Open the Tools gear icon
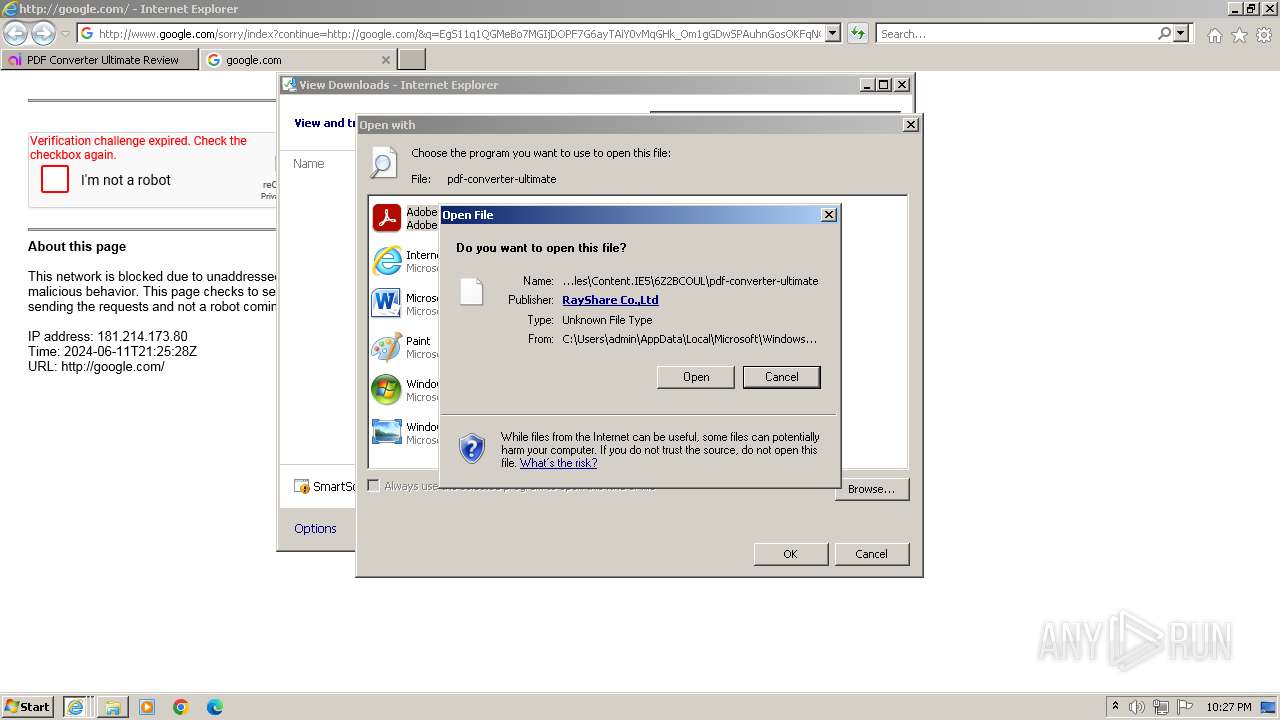Image resolution: width=1280 pixels, height=720 pixels. click(1264, 35)
